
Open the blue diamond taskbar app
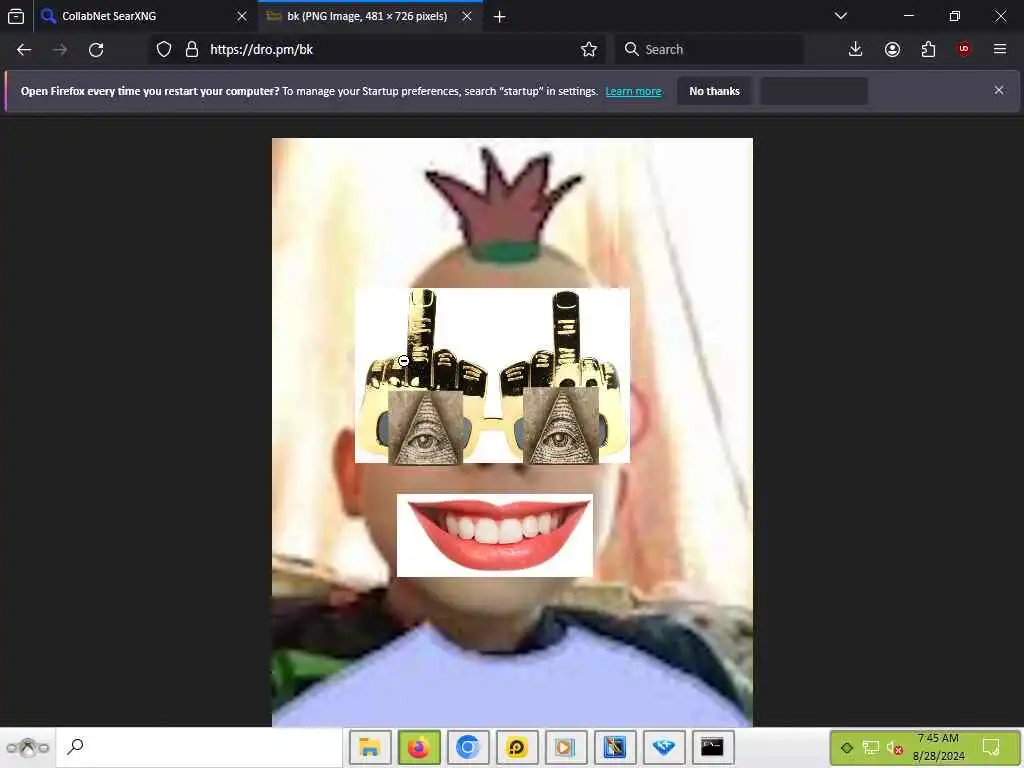[664, 747]
